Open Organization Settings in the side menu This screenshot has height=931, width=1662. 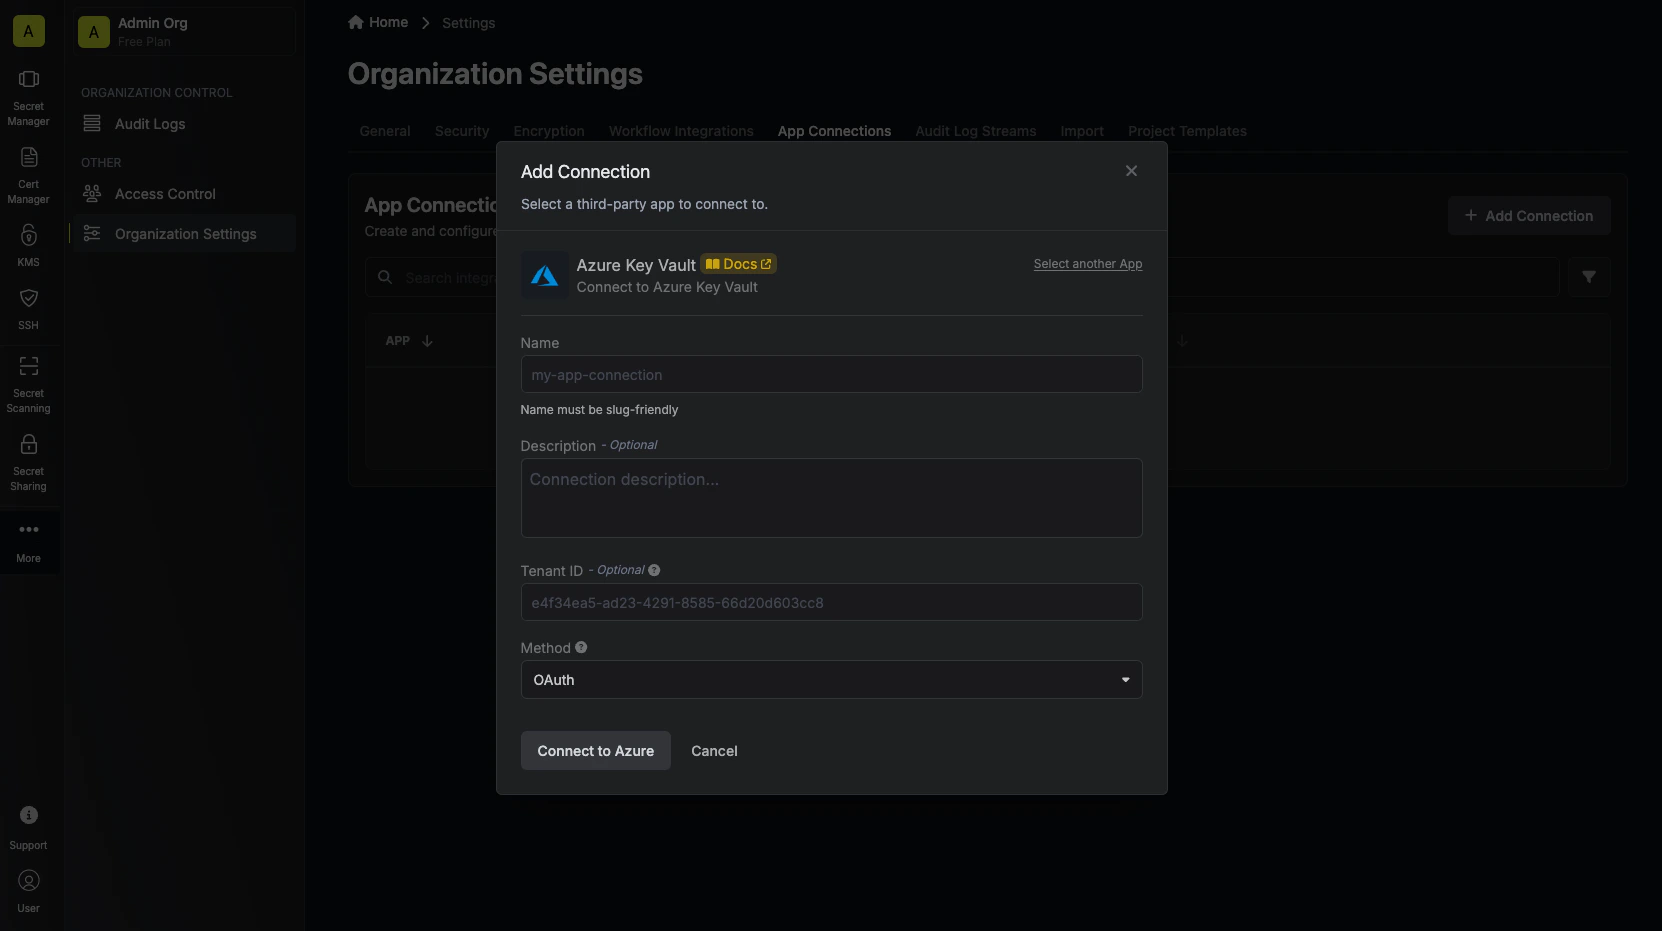(184, 234)
